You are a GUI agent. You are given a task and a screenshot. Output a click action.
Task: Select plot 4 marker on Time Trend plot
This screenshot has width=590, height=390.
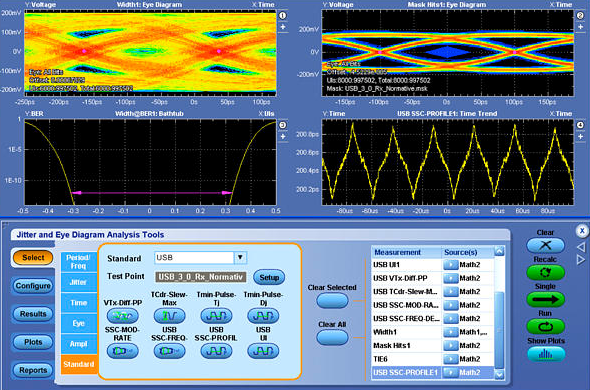pos(580,125)
